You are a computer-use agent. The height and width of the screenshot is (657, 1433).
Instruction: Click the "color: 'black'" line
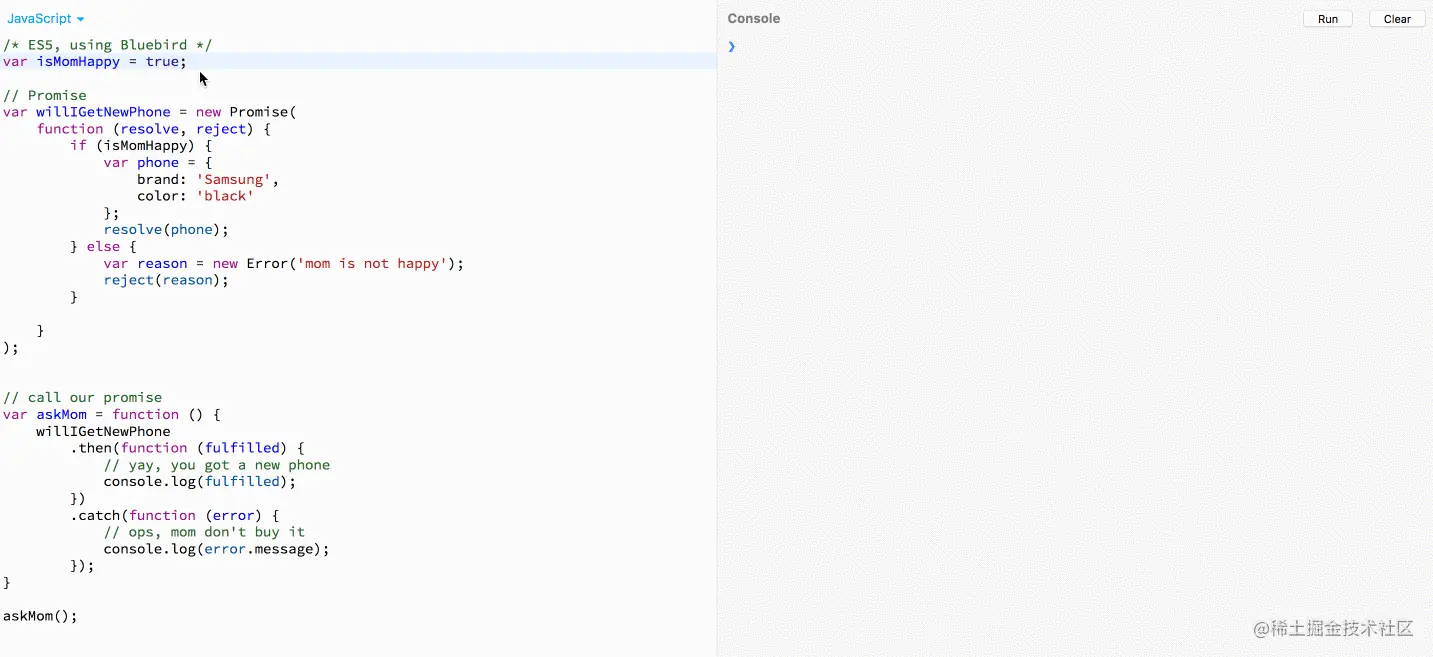196,196
